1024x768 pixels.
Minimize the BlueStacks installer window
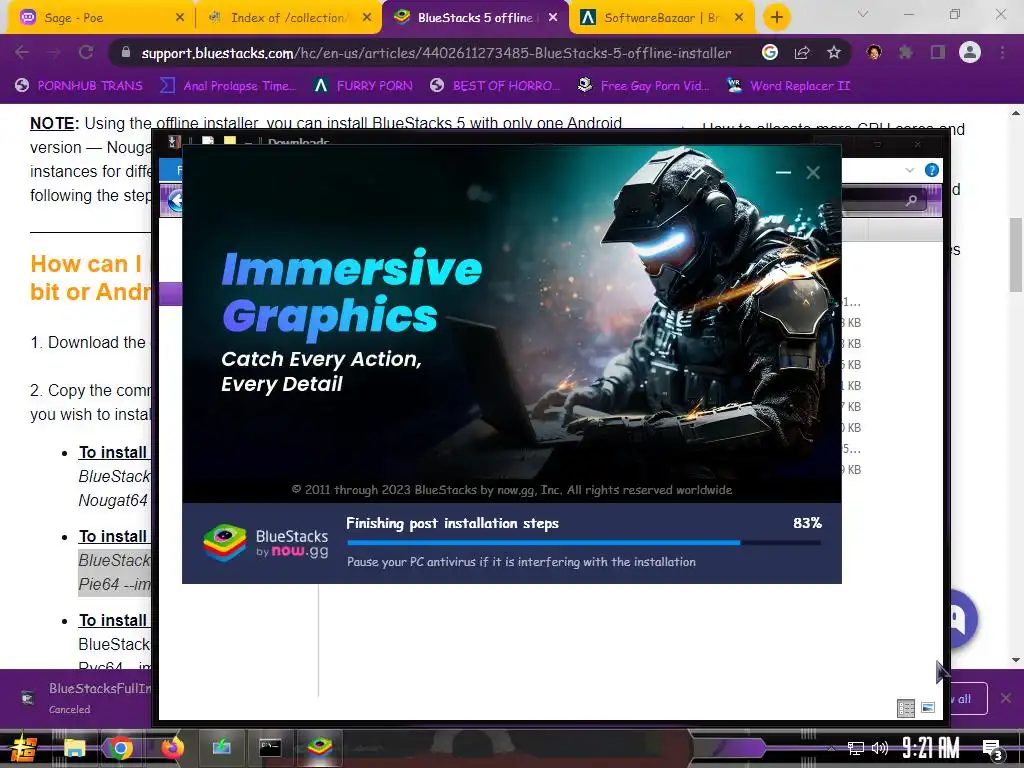click(x=783, y=172)
